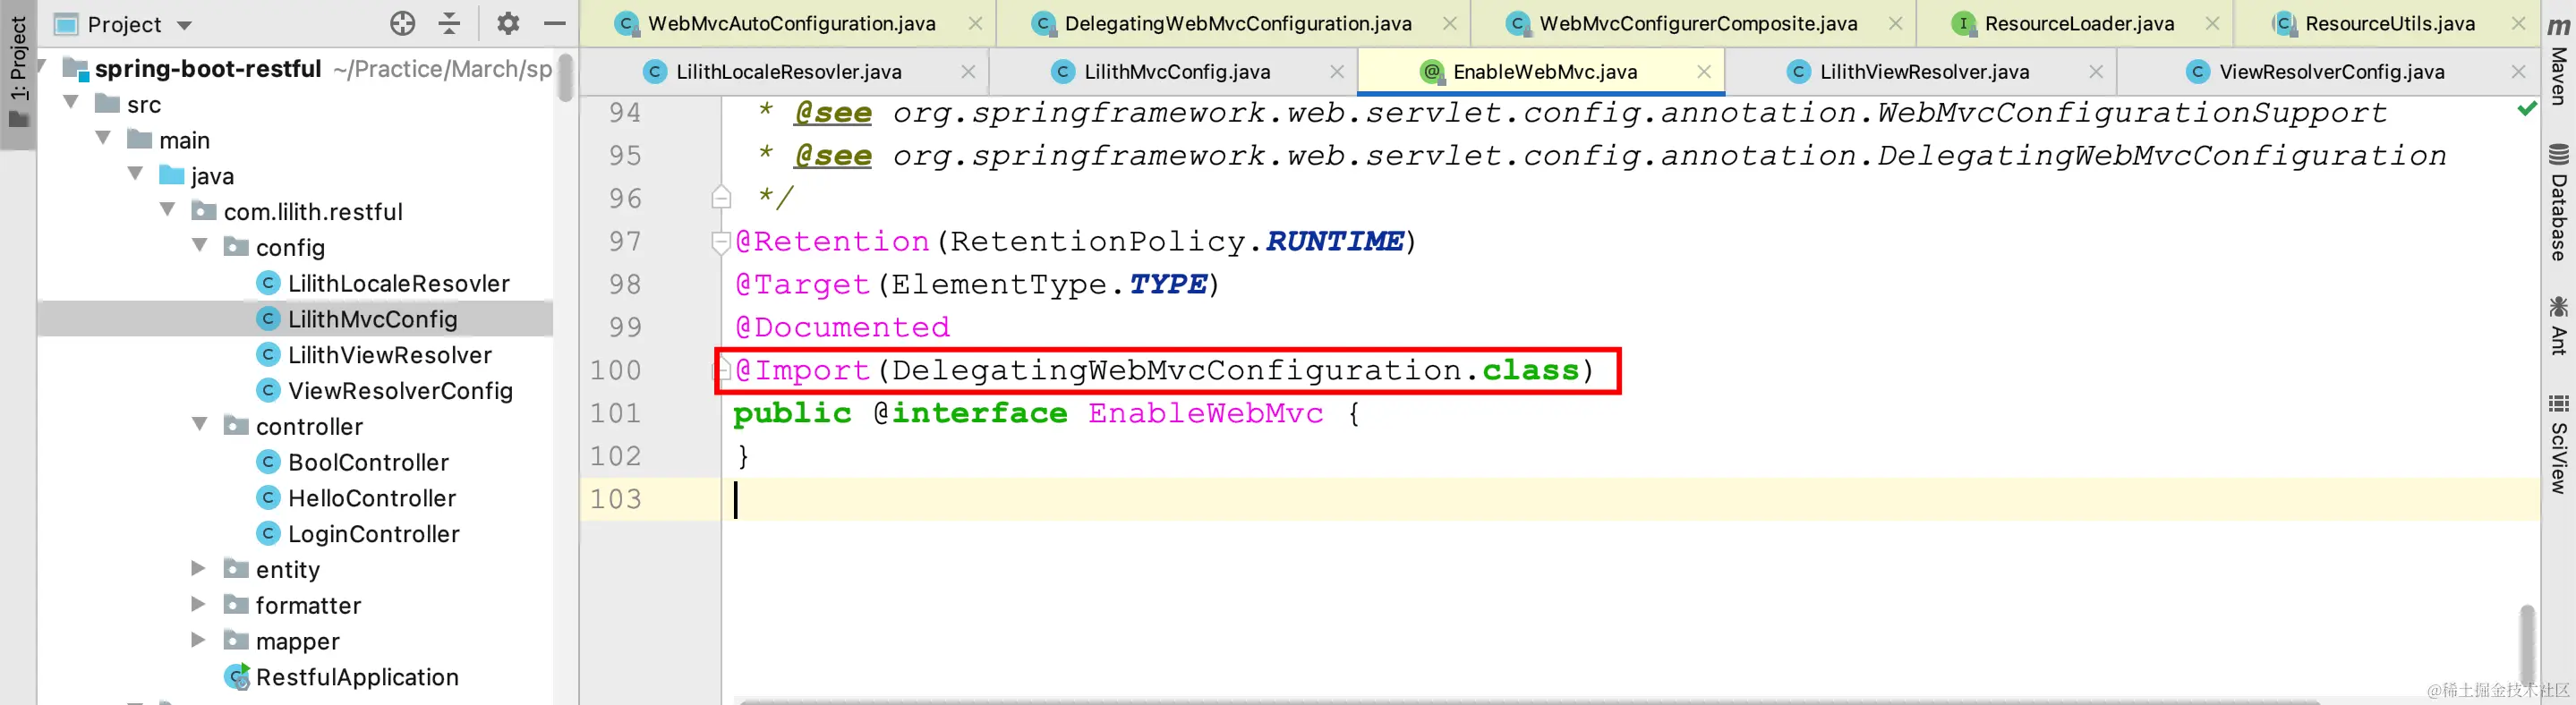Close the WebMvcConfigurerComposite.java tab
The width and height of the screenshot is (2576, 705).
pos(1895,23)
